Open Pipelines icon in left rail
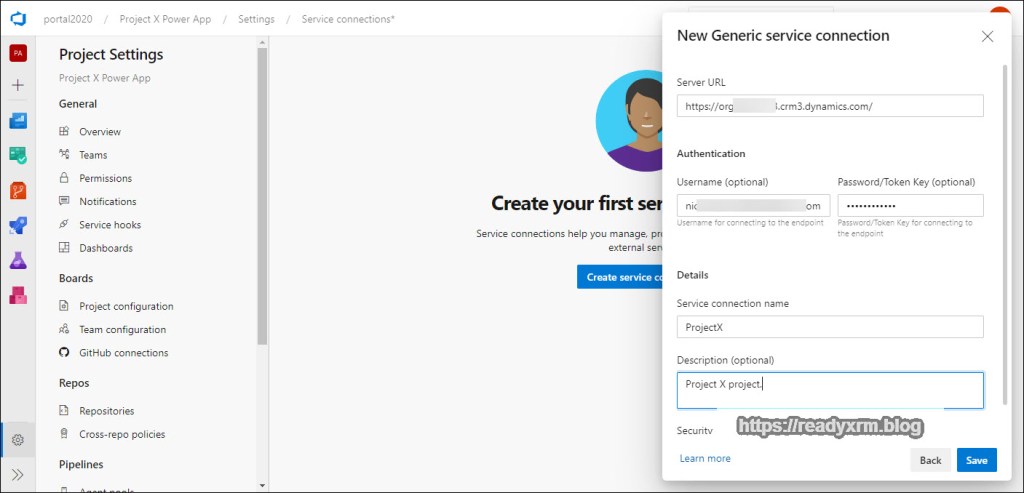The image size is (1024, 493). [18, 225]
